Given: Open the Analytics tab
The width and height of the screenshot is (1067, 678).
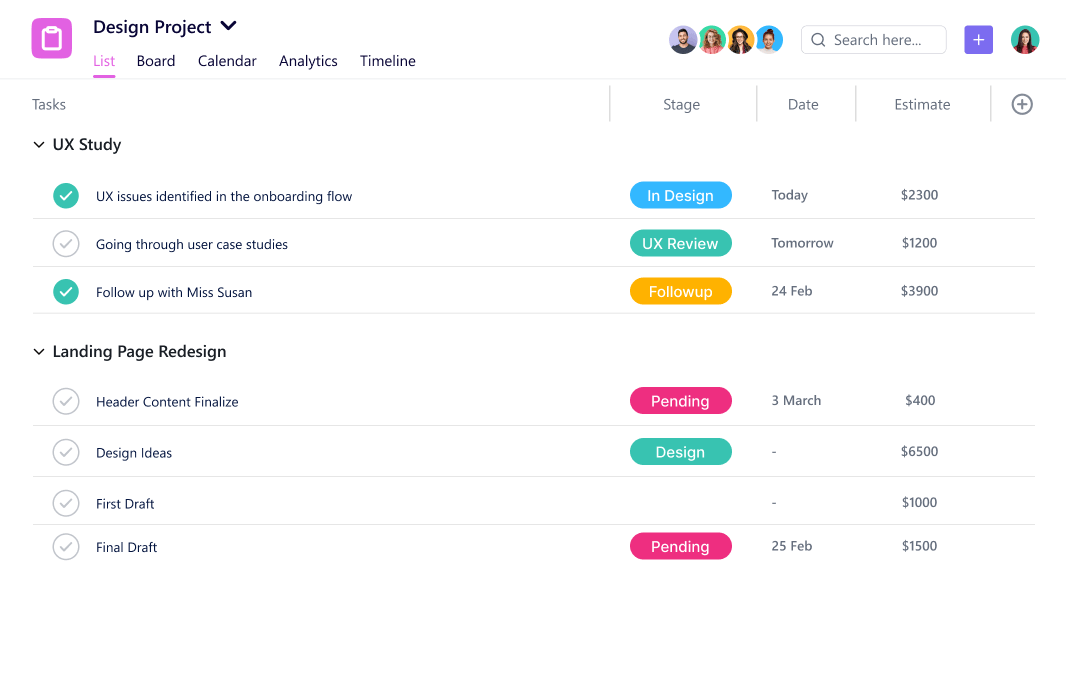Looking at the screenshot, I should (x=308, y=61).
